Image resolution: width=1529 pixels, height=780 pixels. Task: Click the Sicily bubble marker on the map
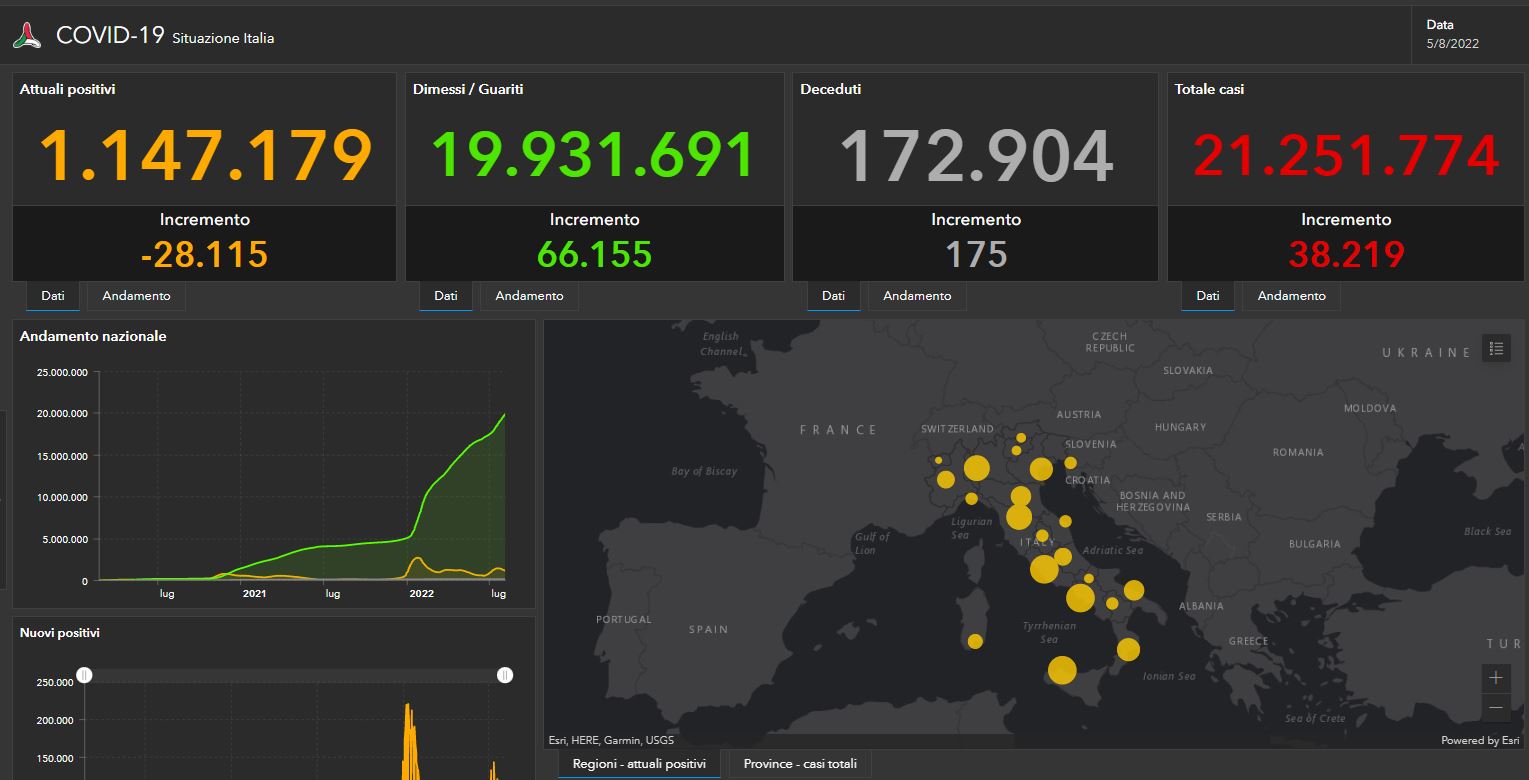point(1062,670)
